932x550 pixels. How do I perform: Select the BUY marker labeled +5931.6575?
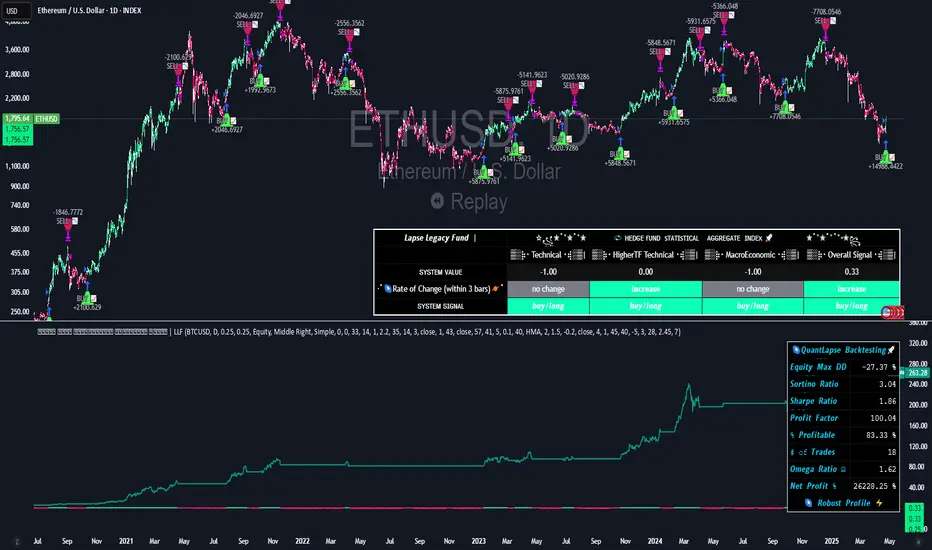pos(673,113)
